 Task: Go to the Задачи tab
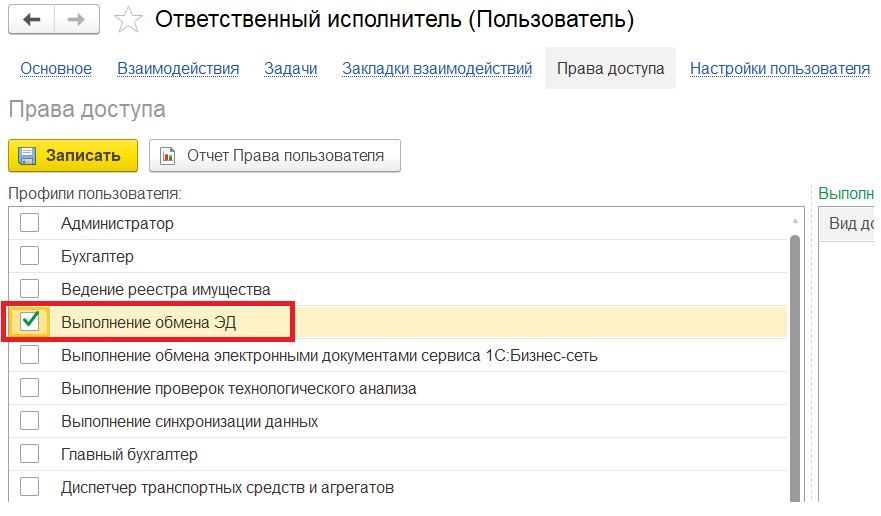(x=290, y=69)
